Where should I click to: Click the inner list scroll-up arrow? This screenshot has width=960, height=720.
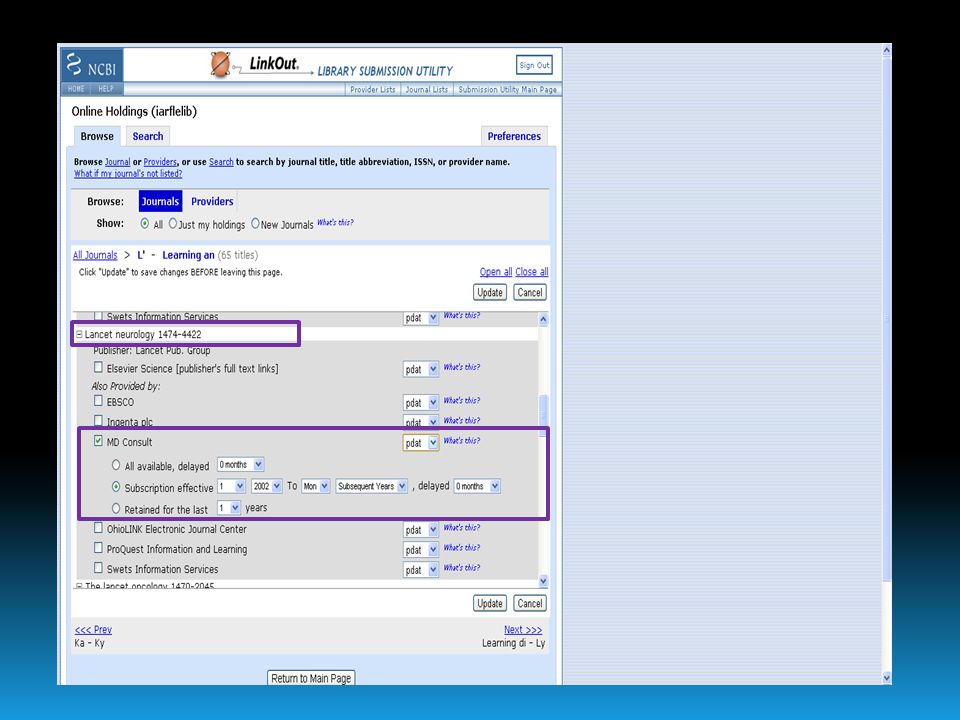pyautogui.click(x=543, y=319)
